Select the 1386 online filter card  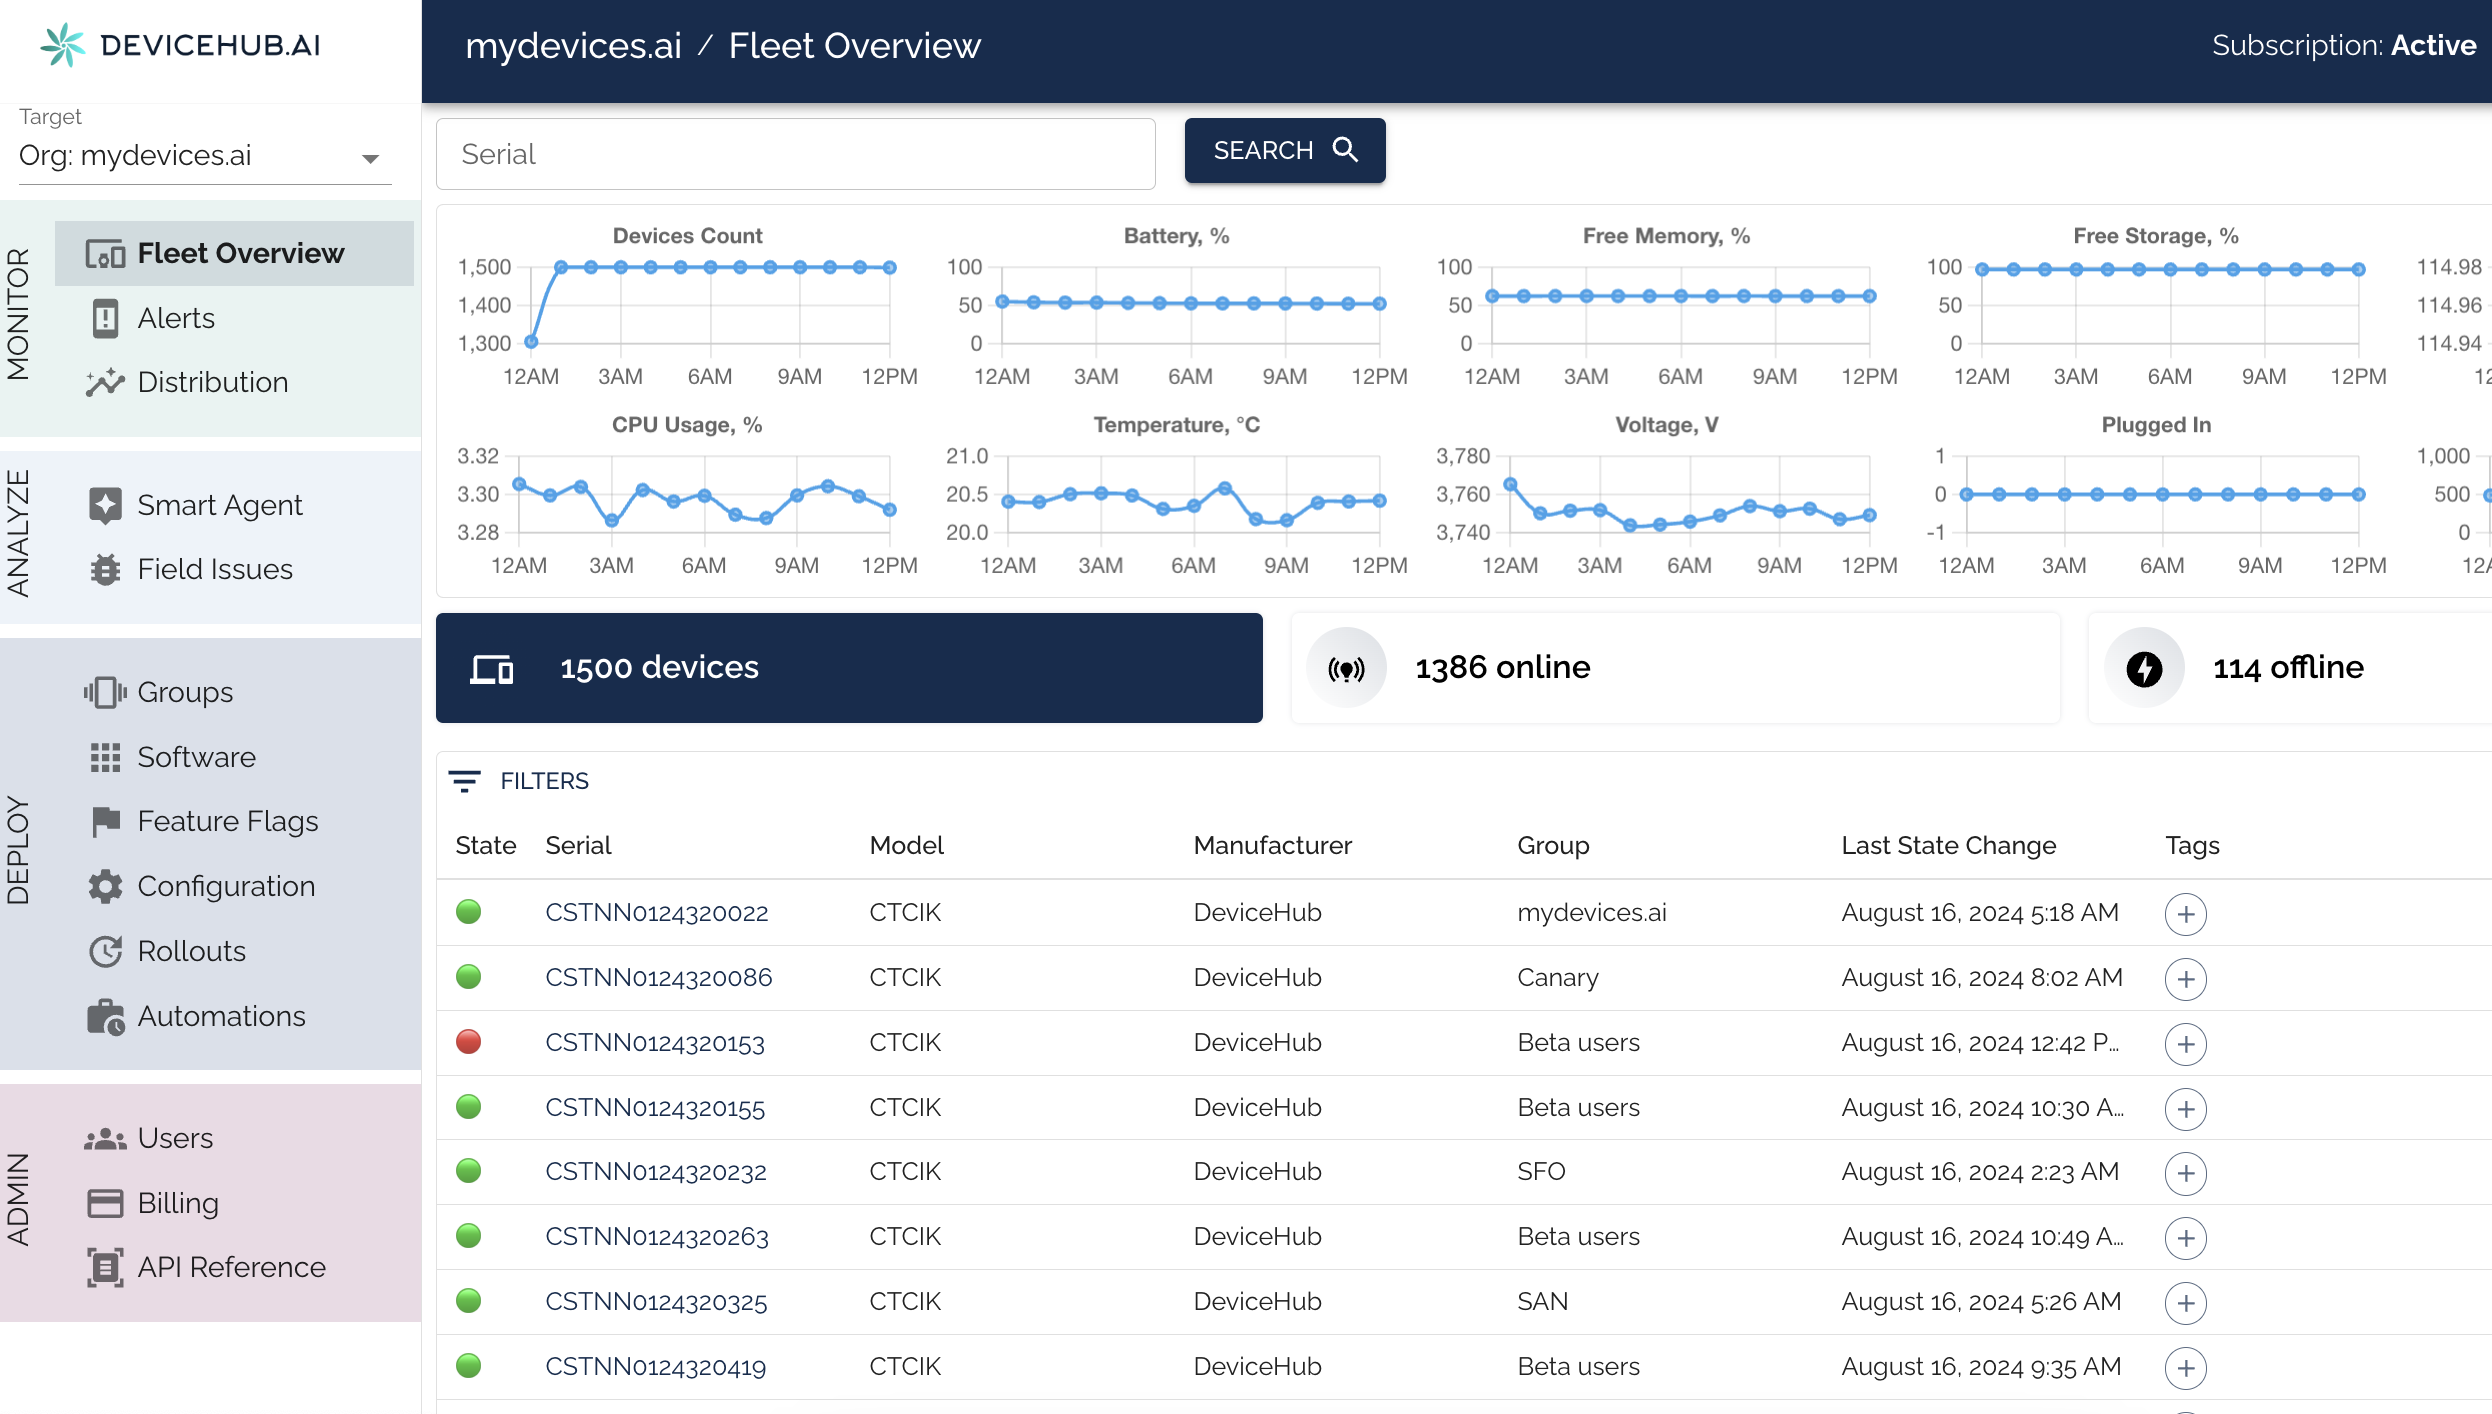(x=1675, y=668)
